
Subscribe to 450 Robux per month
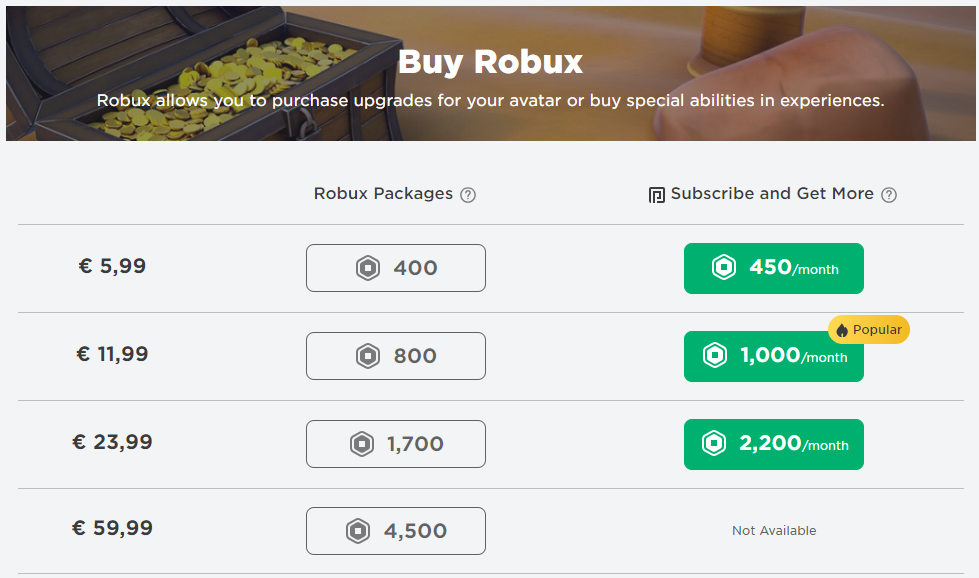(774, 268)
